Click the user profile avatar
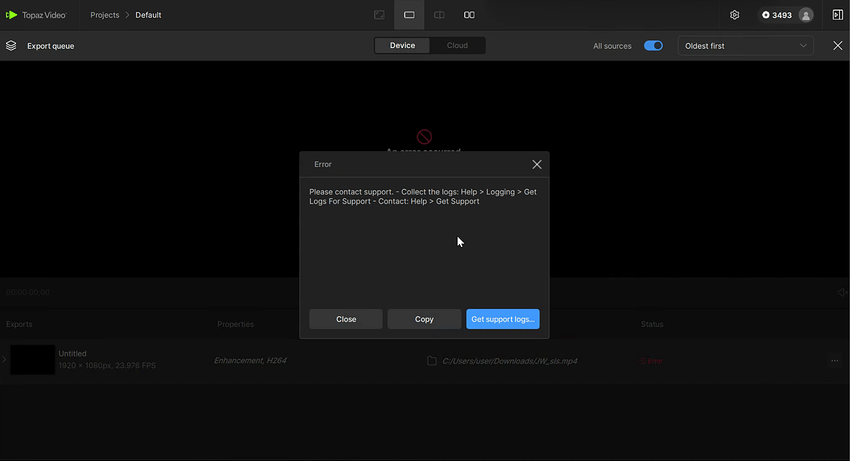This screenshot has height=461, width=850. 806,15
